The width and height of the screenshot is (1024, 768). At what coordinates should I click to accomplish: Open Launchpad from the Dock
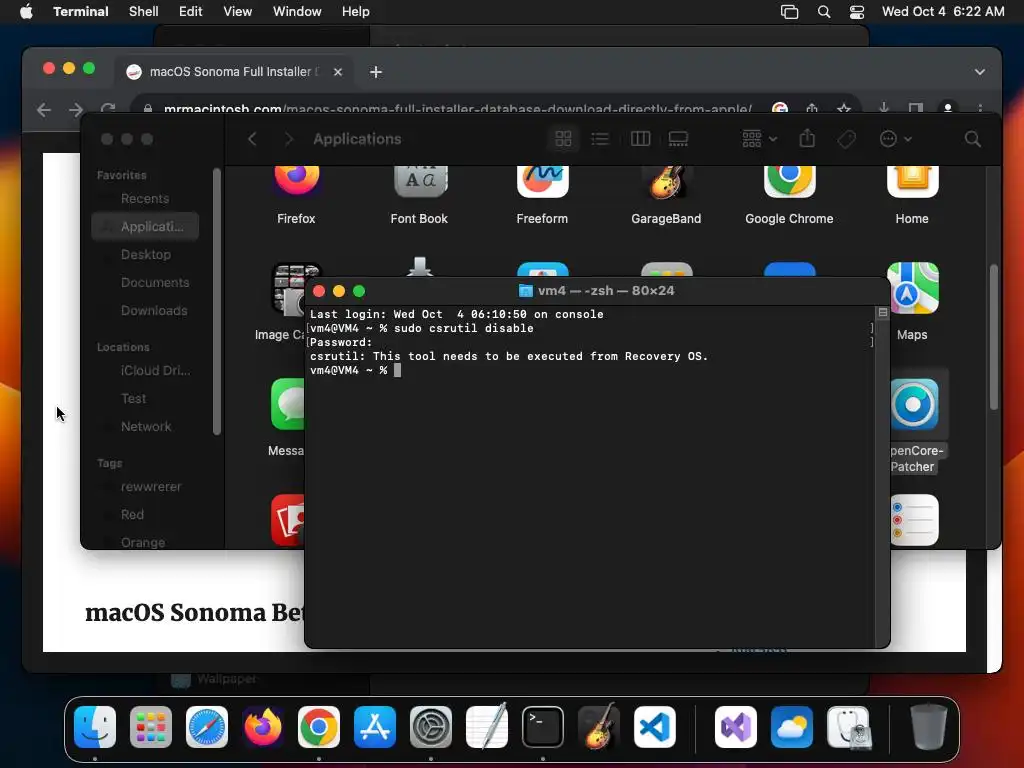151,727
